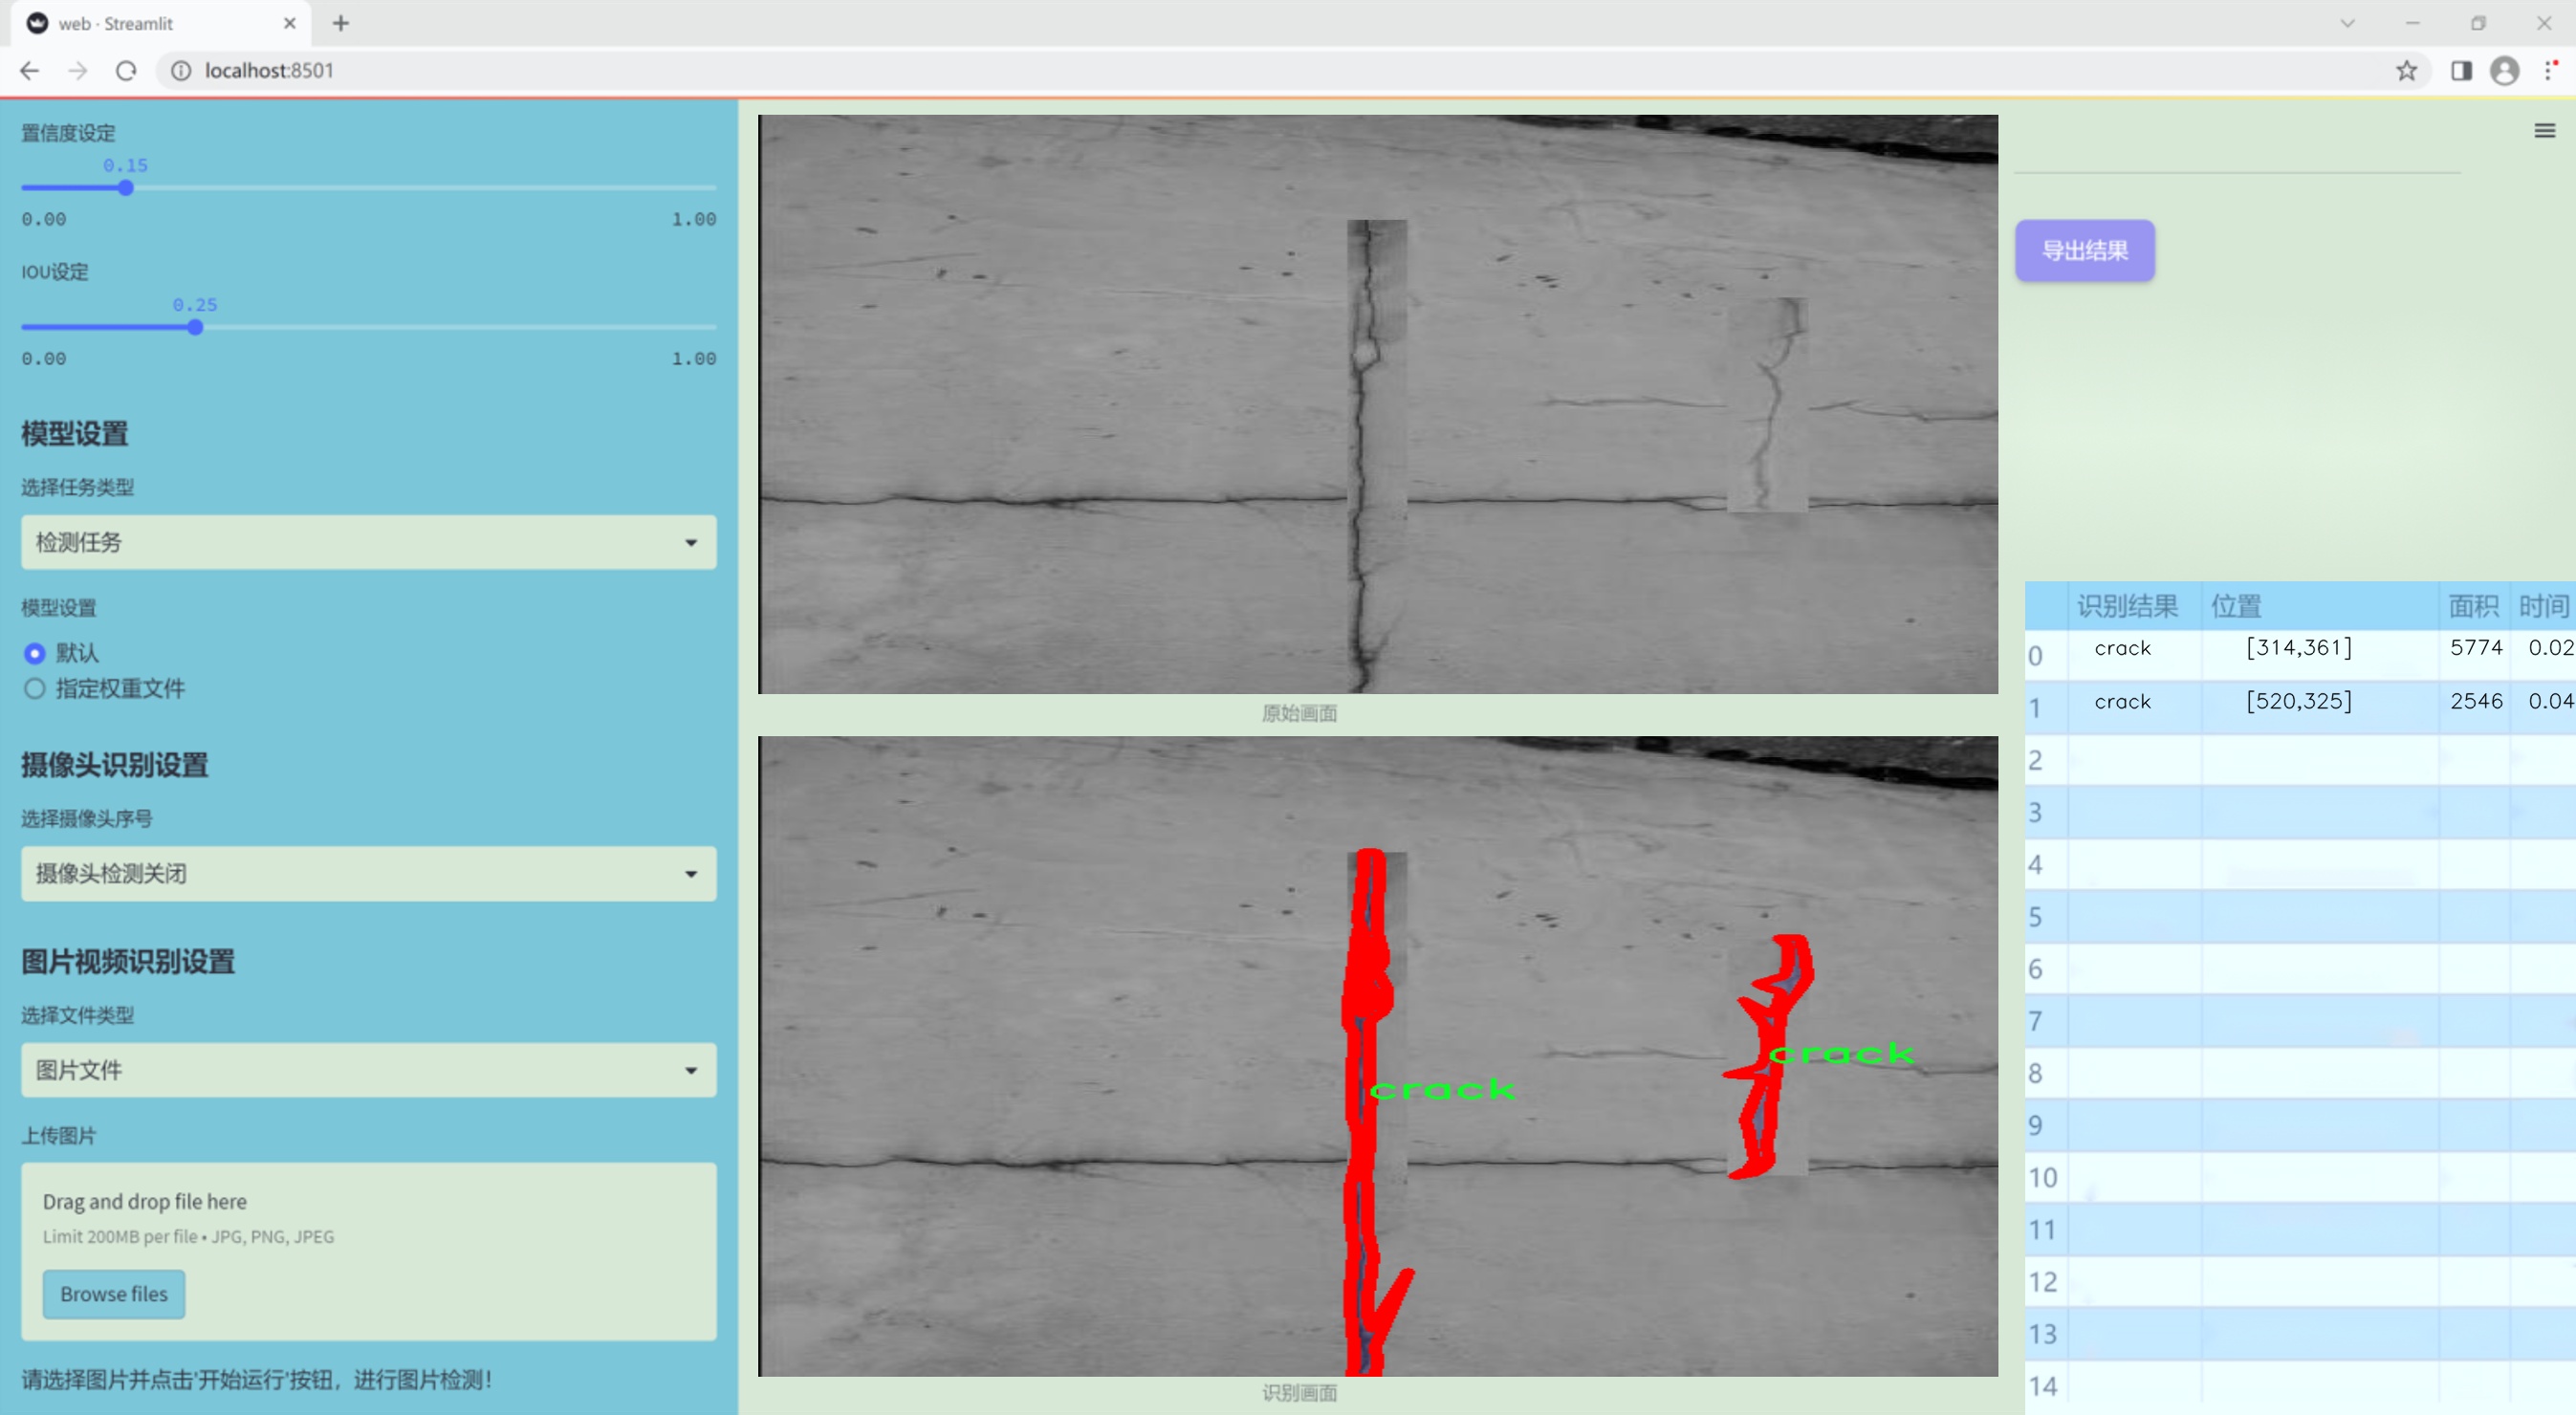Screen dimensions: 2576x1415
Task: View site information icon in address bar
Action: [181, 70]
